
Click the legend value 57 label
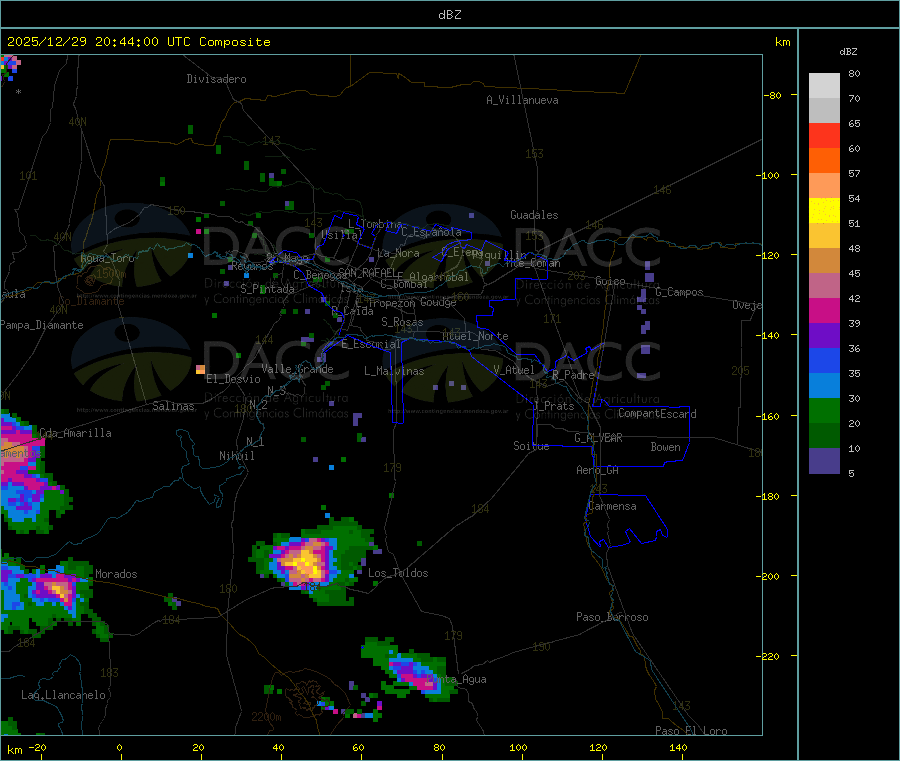coord(854,173)
